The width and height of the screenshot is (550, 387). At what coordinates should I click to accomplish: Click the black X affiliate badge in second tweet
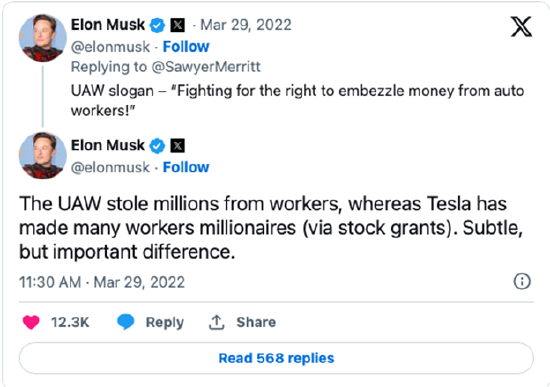(x=177, y=146)
